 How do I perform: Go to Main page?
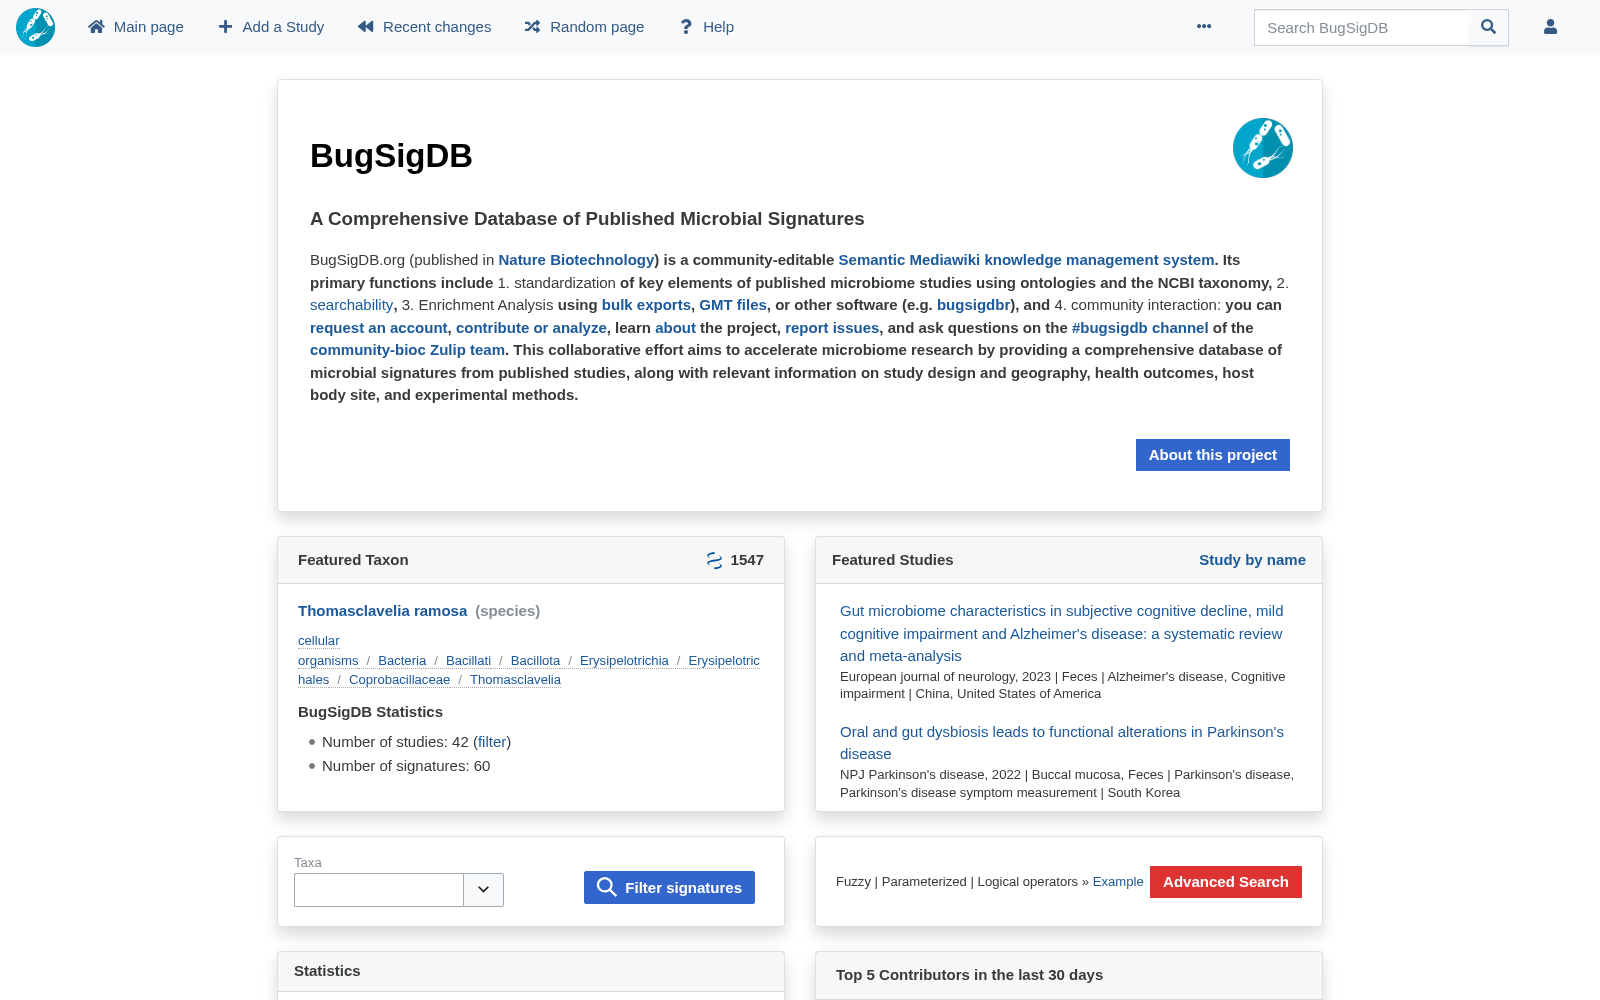coord(136,27)
